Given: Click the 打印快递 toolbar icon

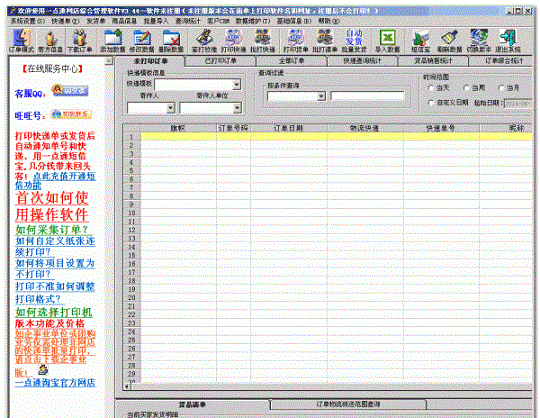Looking at the screenshot, I should click(x=233, y=41).
